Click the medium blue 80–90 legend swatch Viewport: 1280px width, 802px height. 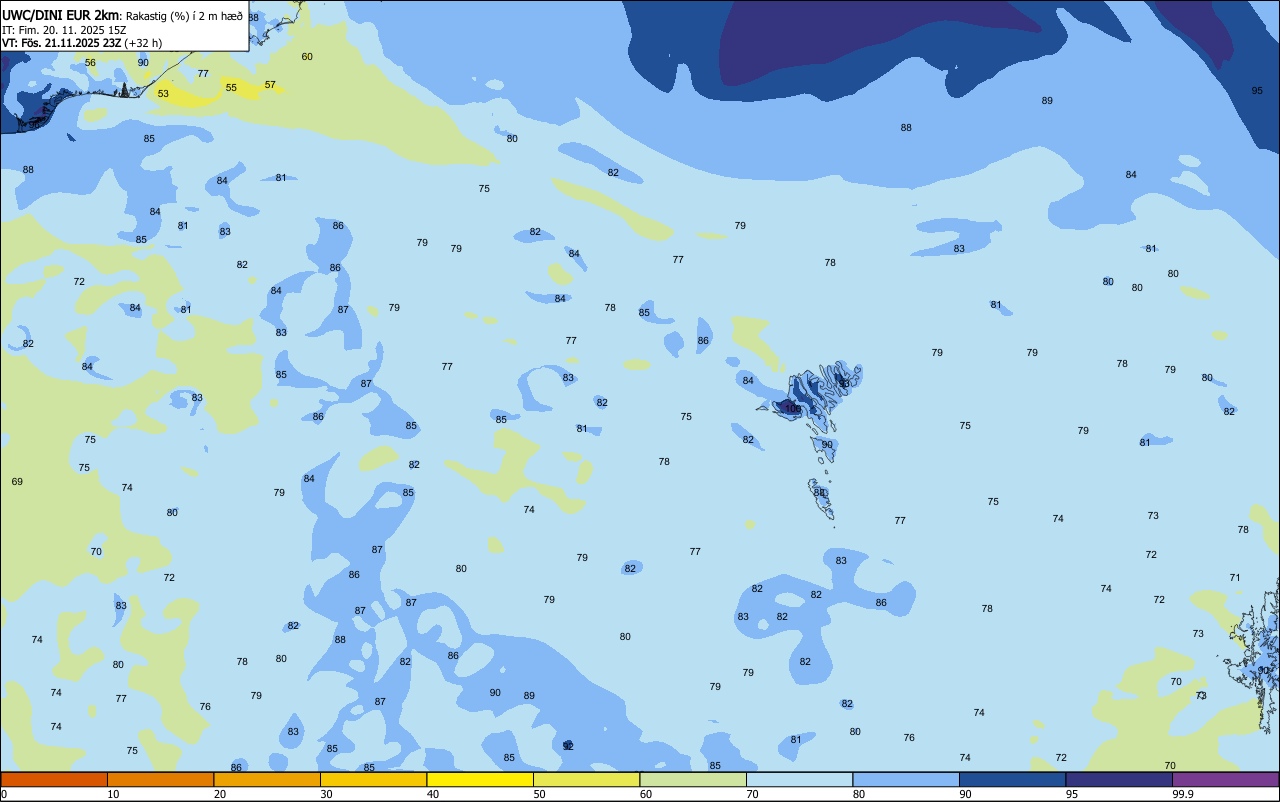[x=906, y=779]
